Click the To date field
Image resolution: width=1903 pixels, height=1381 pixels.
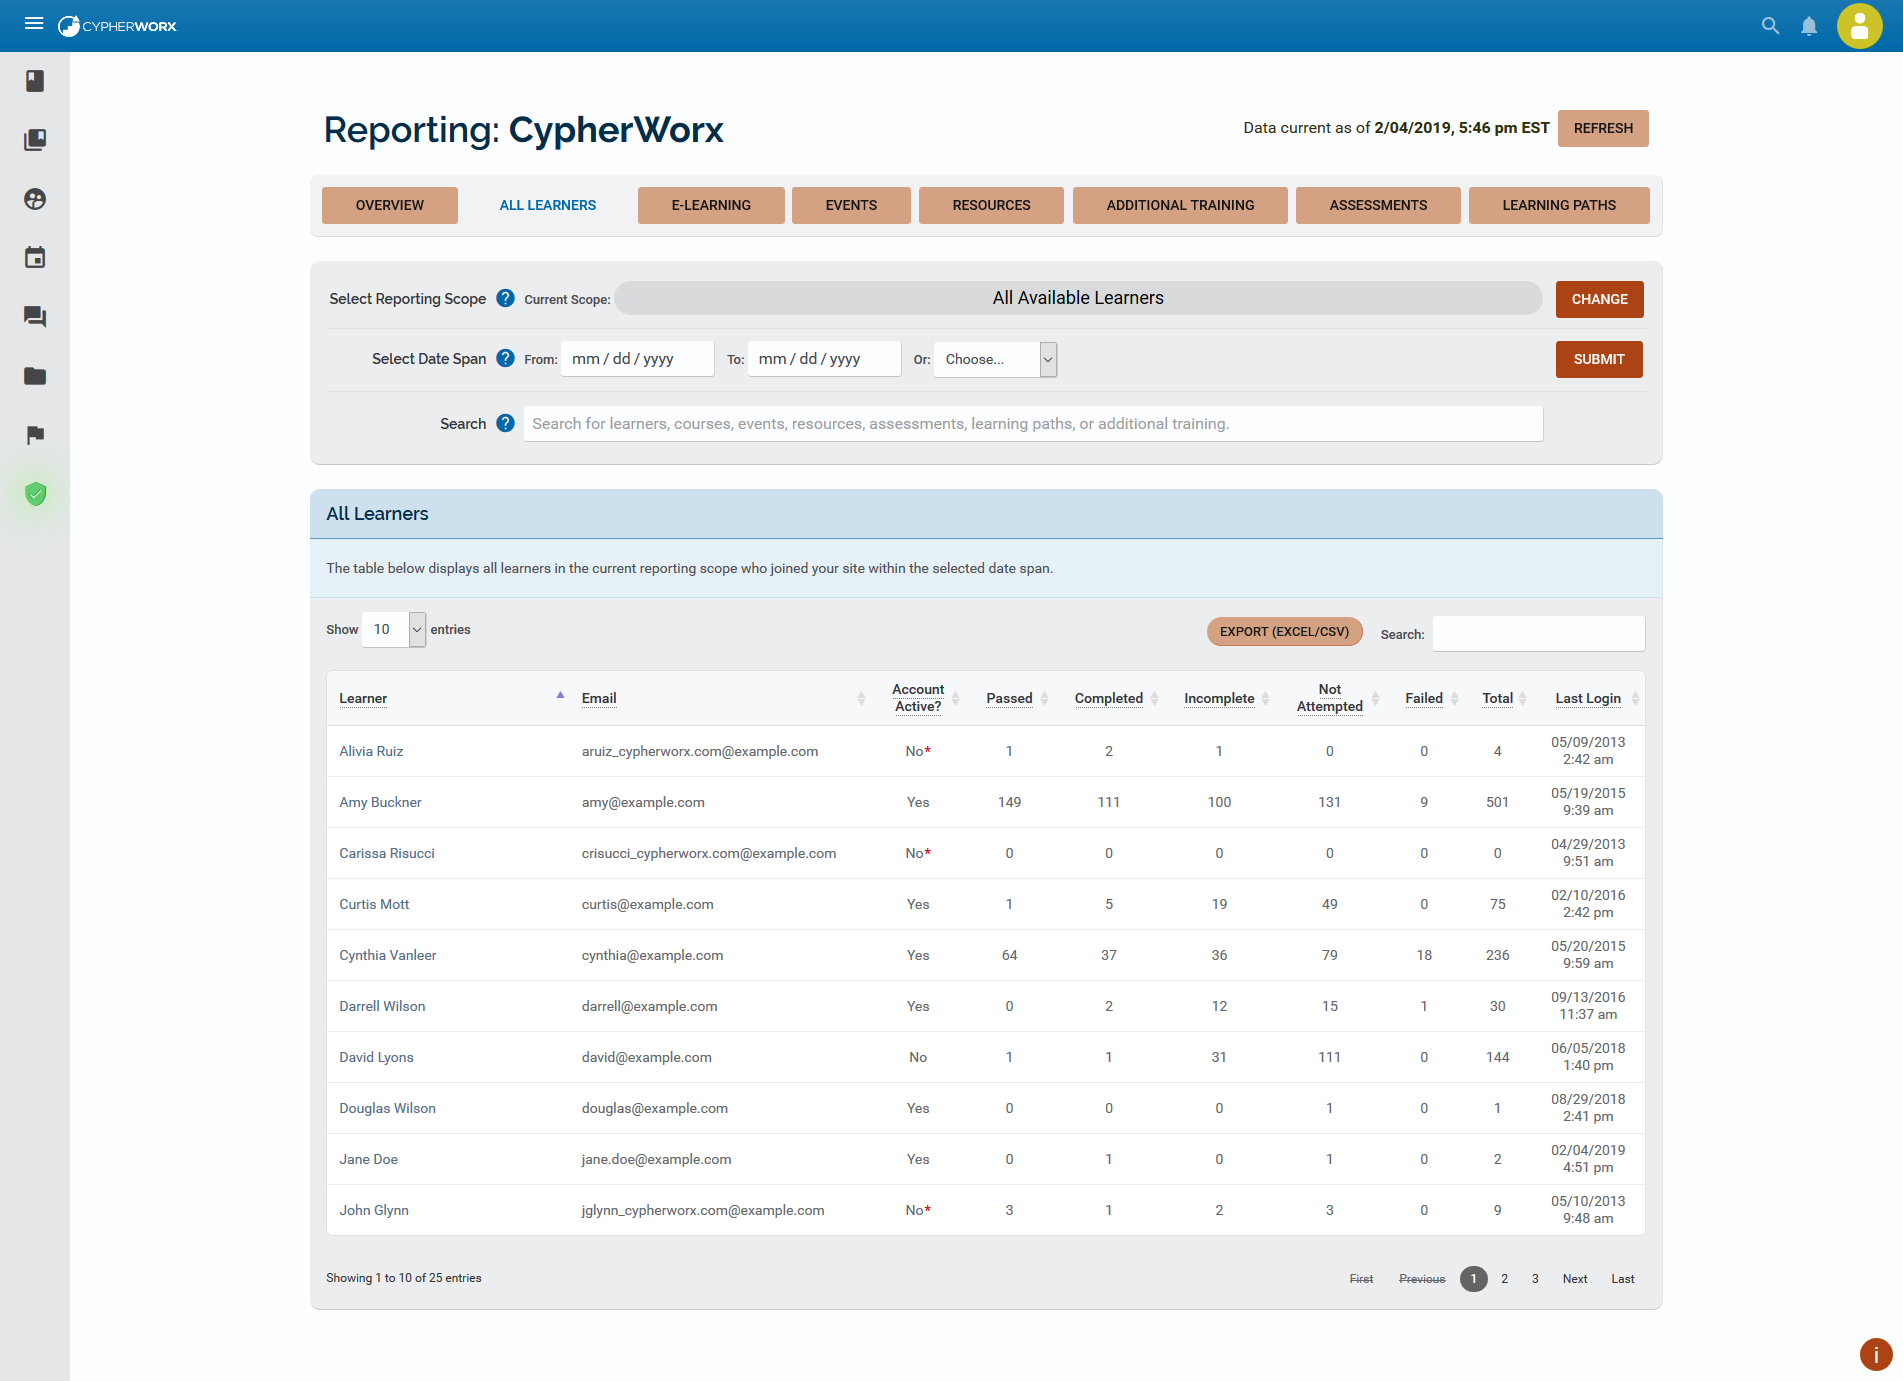pyautogui.click(x=824, y=359)
